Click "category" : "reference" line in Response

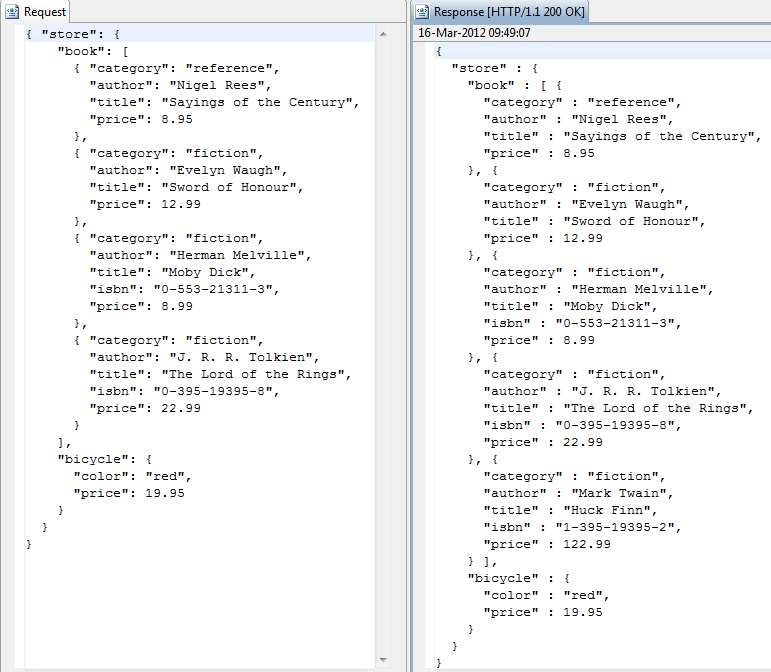coord(583,102)
